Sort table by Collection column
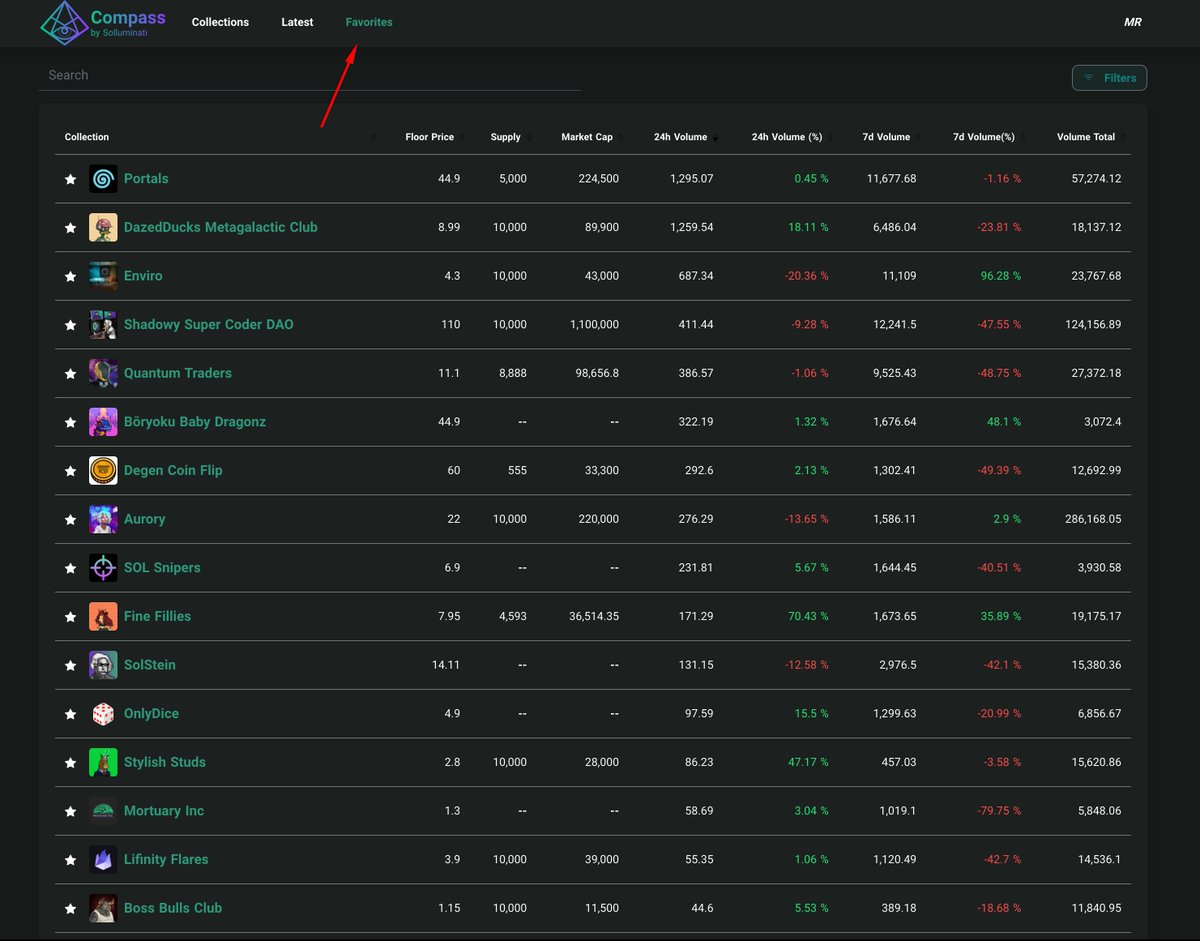Image resolution: width=1200 pixels, height=941 pixels. tap(87, 137)
